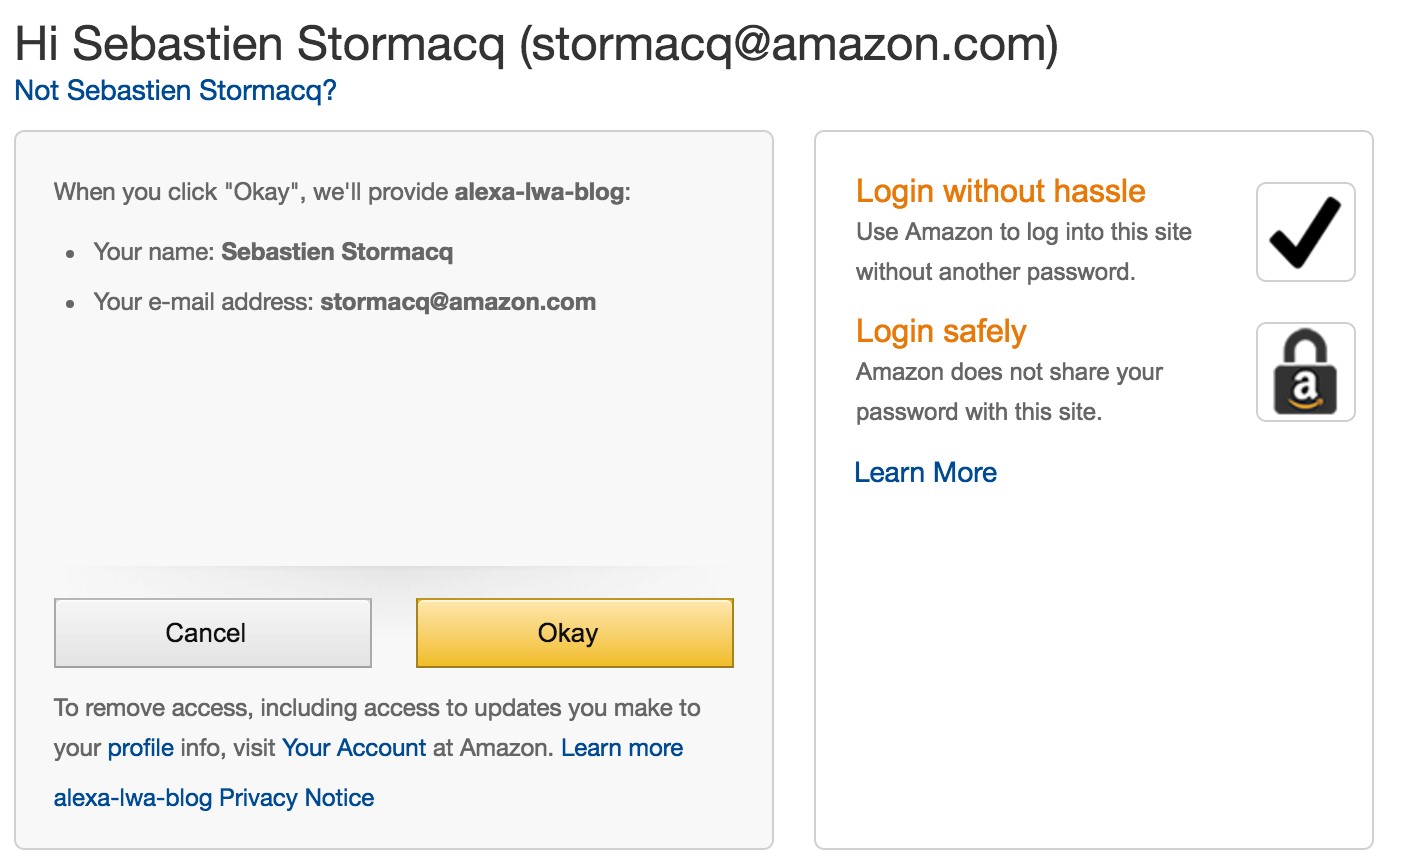
Task: Click the black checkmark icon
Action: (1305, 232)
